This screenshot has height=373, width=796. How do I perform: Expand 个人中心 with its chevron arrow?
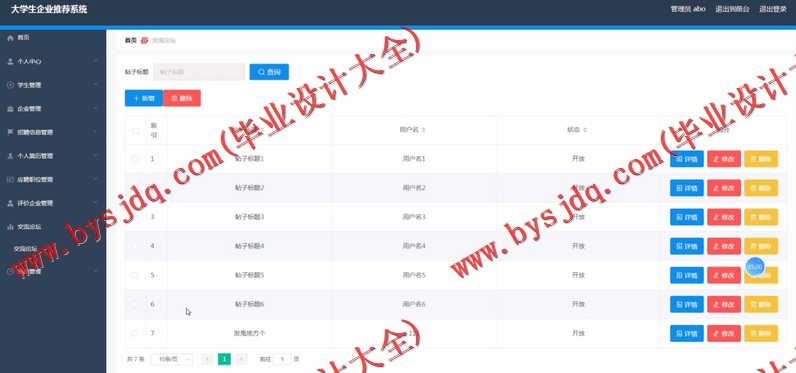click(x=95, y=61)
